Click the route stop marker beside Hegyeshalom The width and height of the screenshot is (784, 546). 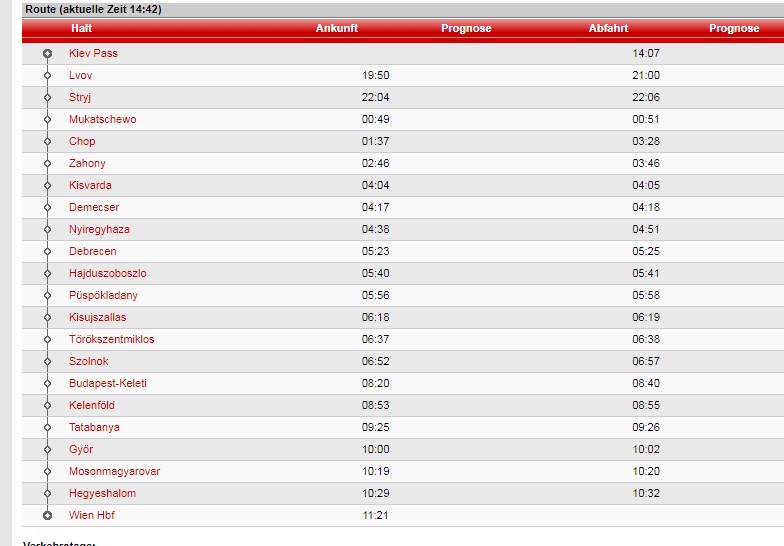click(x=47, y=493)
